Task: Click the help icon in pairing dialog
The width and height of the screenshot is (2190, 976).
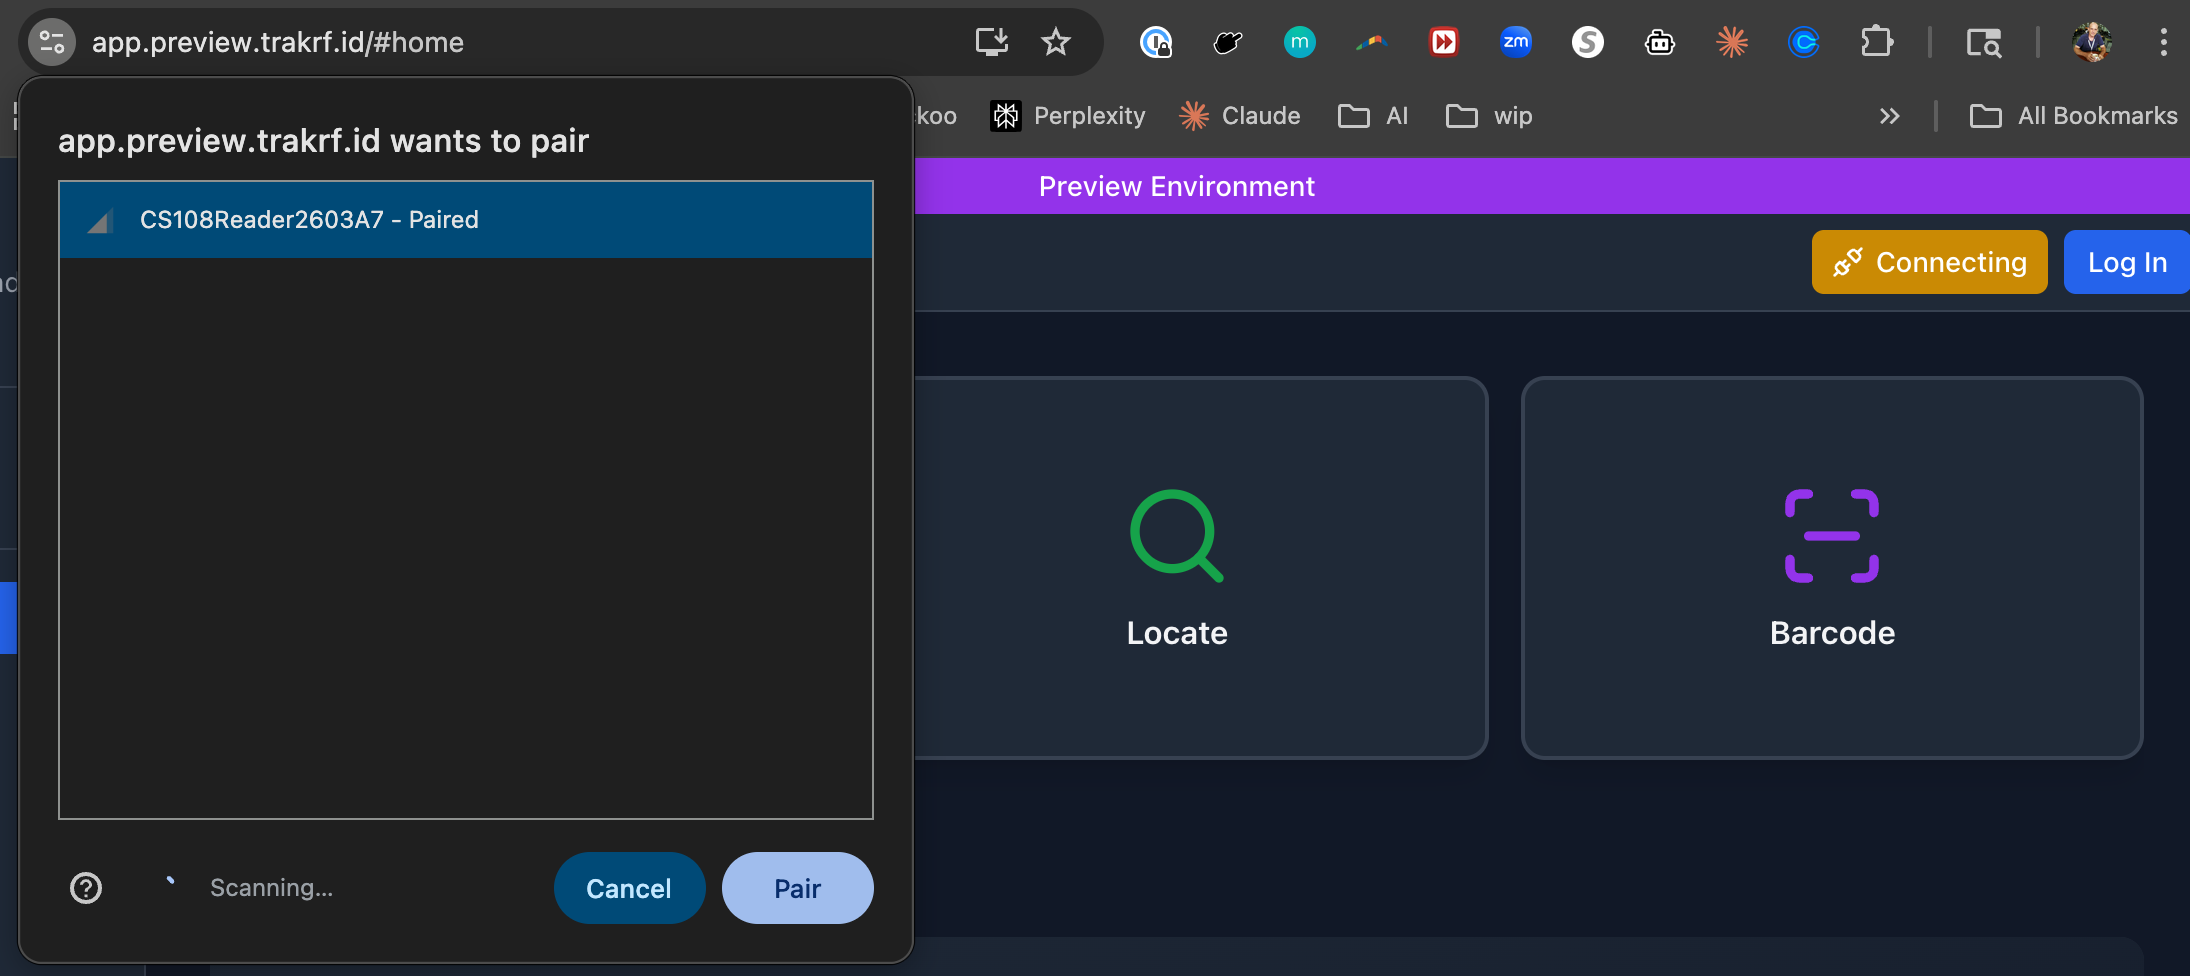Action: pyautogui.click(x=86, y=887)
